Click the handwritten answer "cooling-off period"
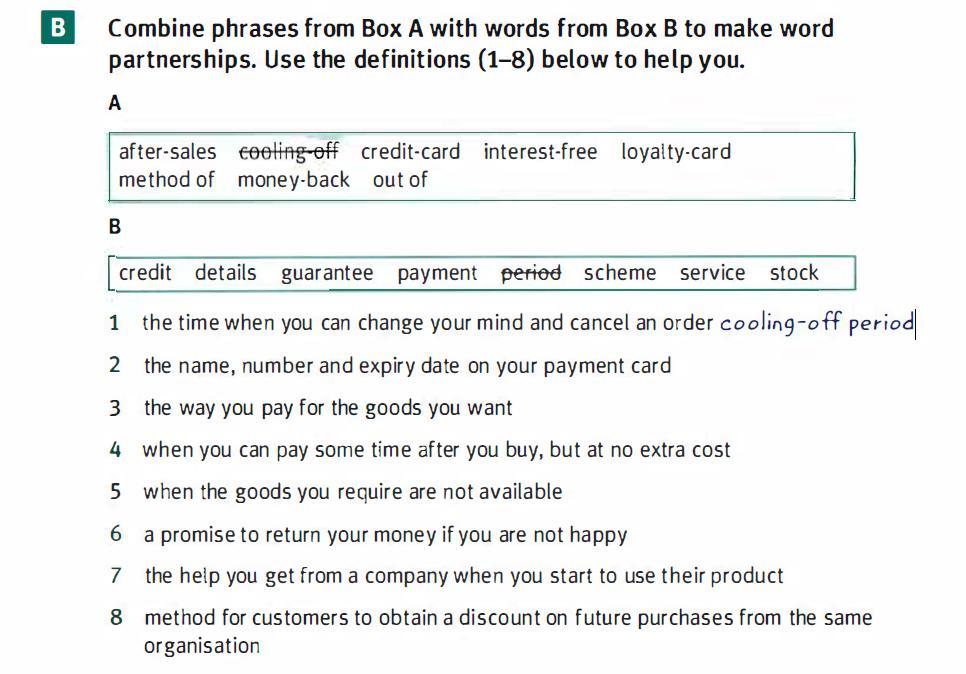The width and height of the screenshot is (966, 674). coord(817,323)
